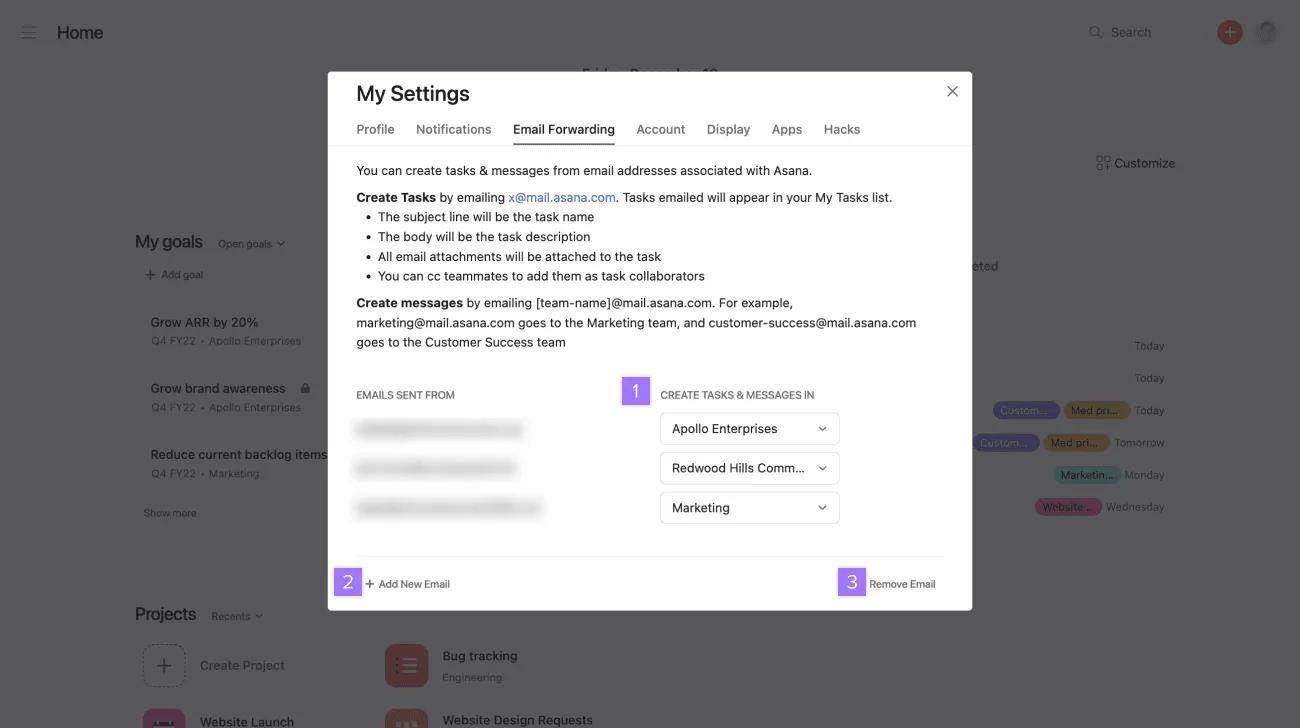Expand the Recents projects dropdown

tap(237, 616)
